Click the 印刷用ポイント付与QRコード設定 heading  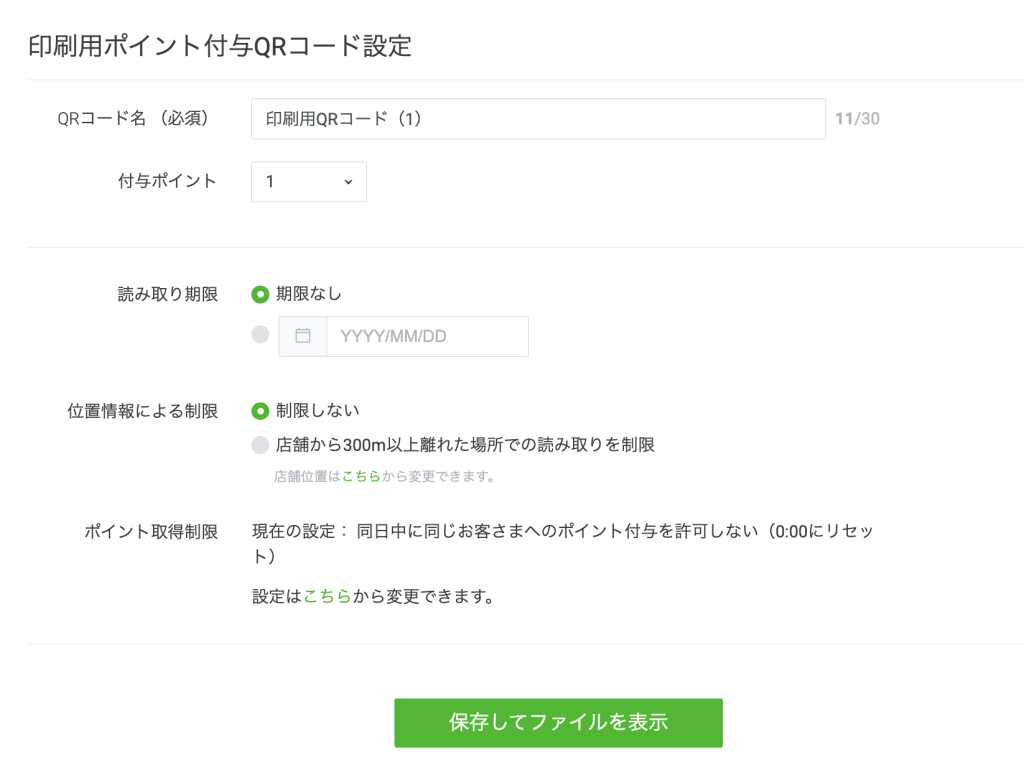219,47
